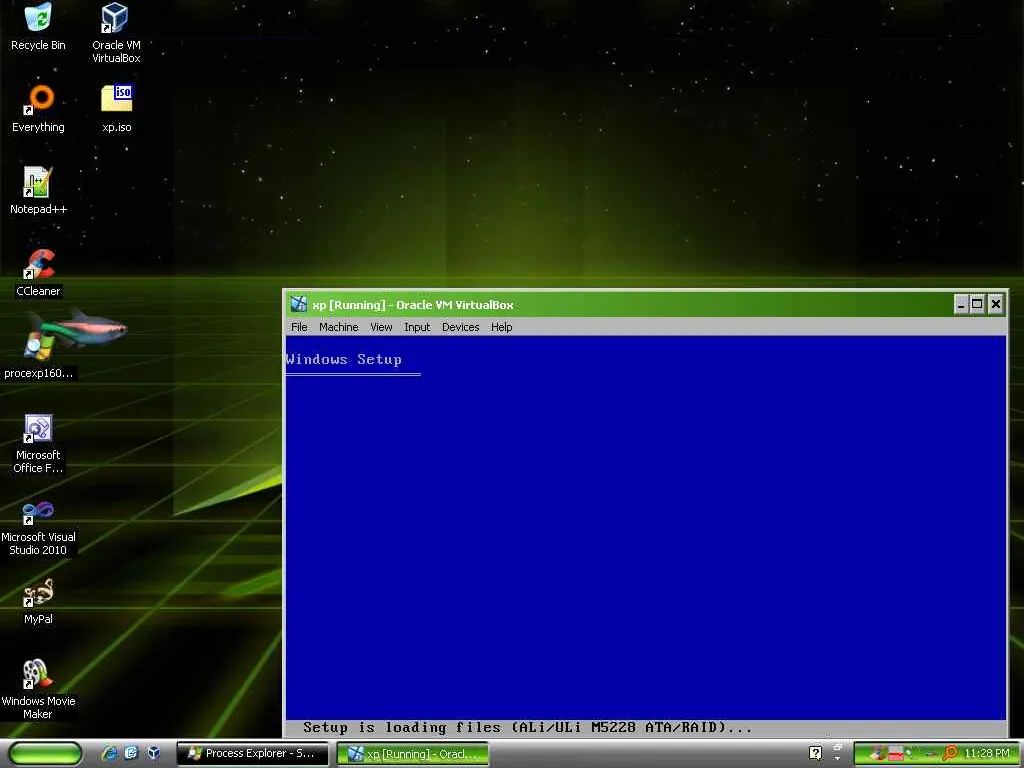This screenshot has width=1024, height=768.
Task: Select the Microsoft Visual Studio 2010 shortcut
Action: (38, 528)
